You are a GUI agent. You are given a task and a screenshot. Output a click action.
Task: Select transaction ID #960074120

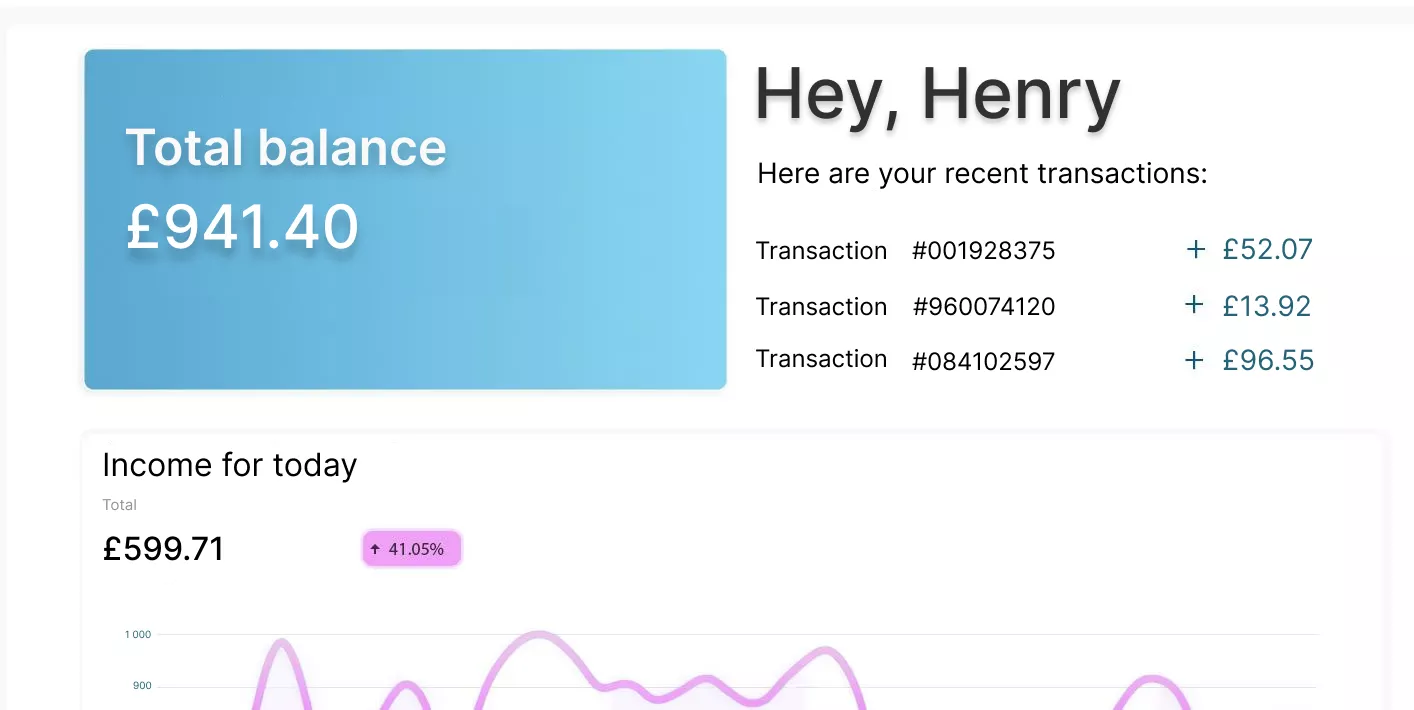coord(984,307)
